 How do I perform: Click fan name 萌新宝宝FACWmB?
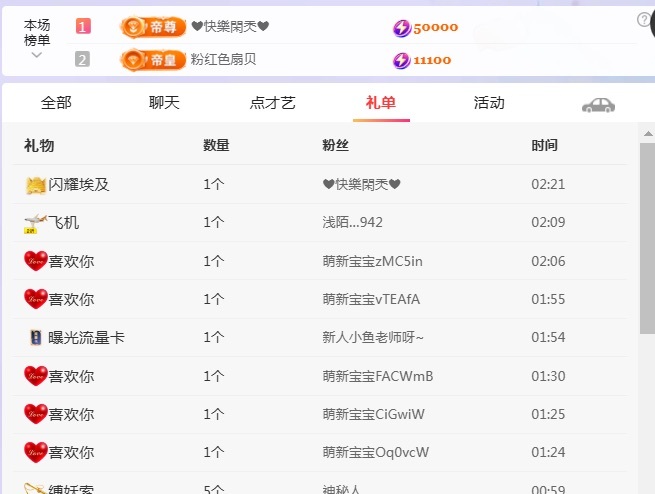[x=378, y=376]
